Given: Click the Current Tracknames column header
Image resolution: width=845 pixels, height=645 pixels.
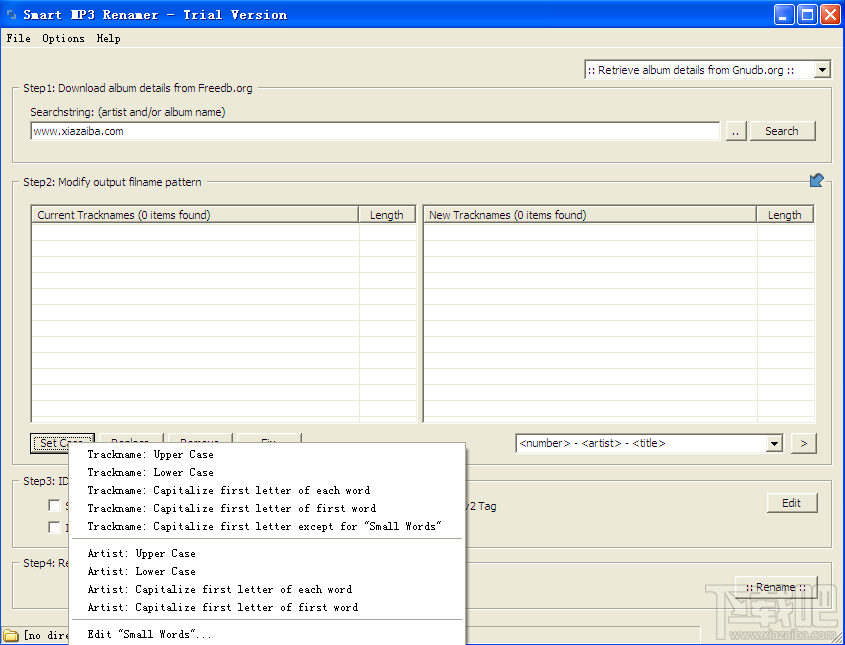Looking at the screenshot, I should coord(195,215).
